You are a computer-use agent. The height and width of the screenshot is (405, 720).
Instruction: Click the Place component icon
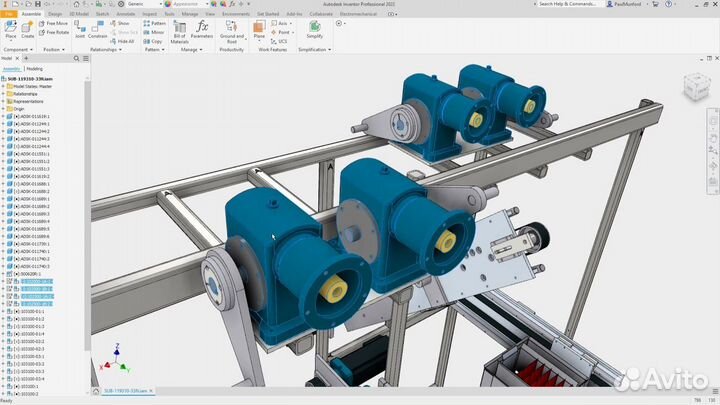pos(11,27)
